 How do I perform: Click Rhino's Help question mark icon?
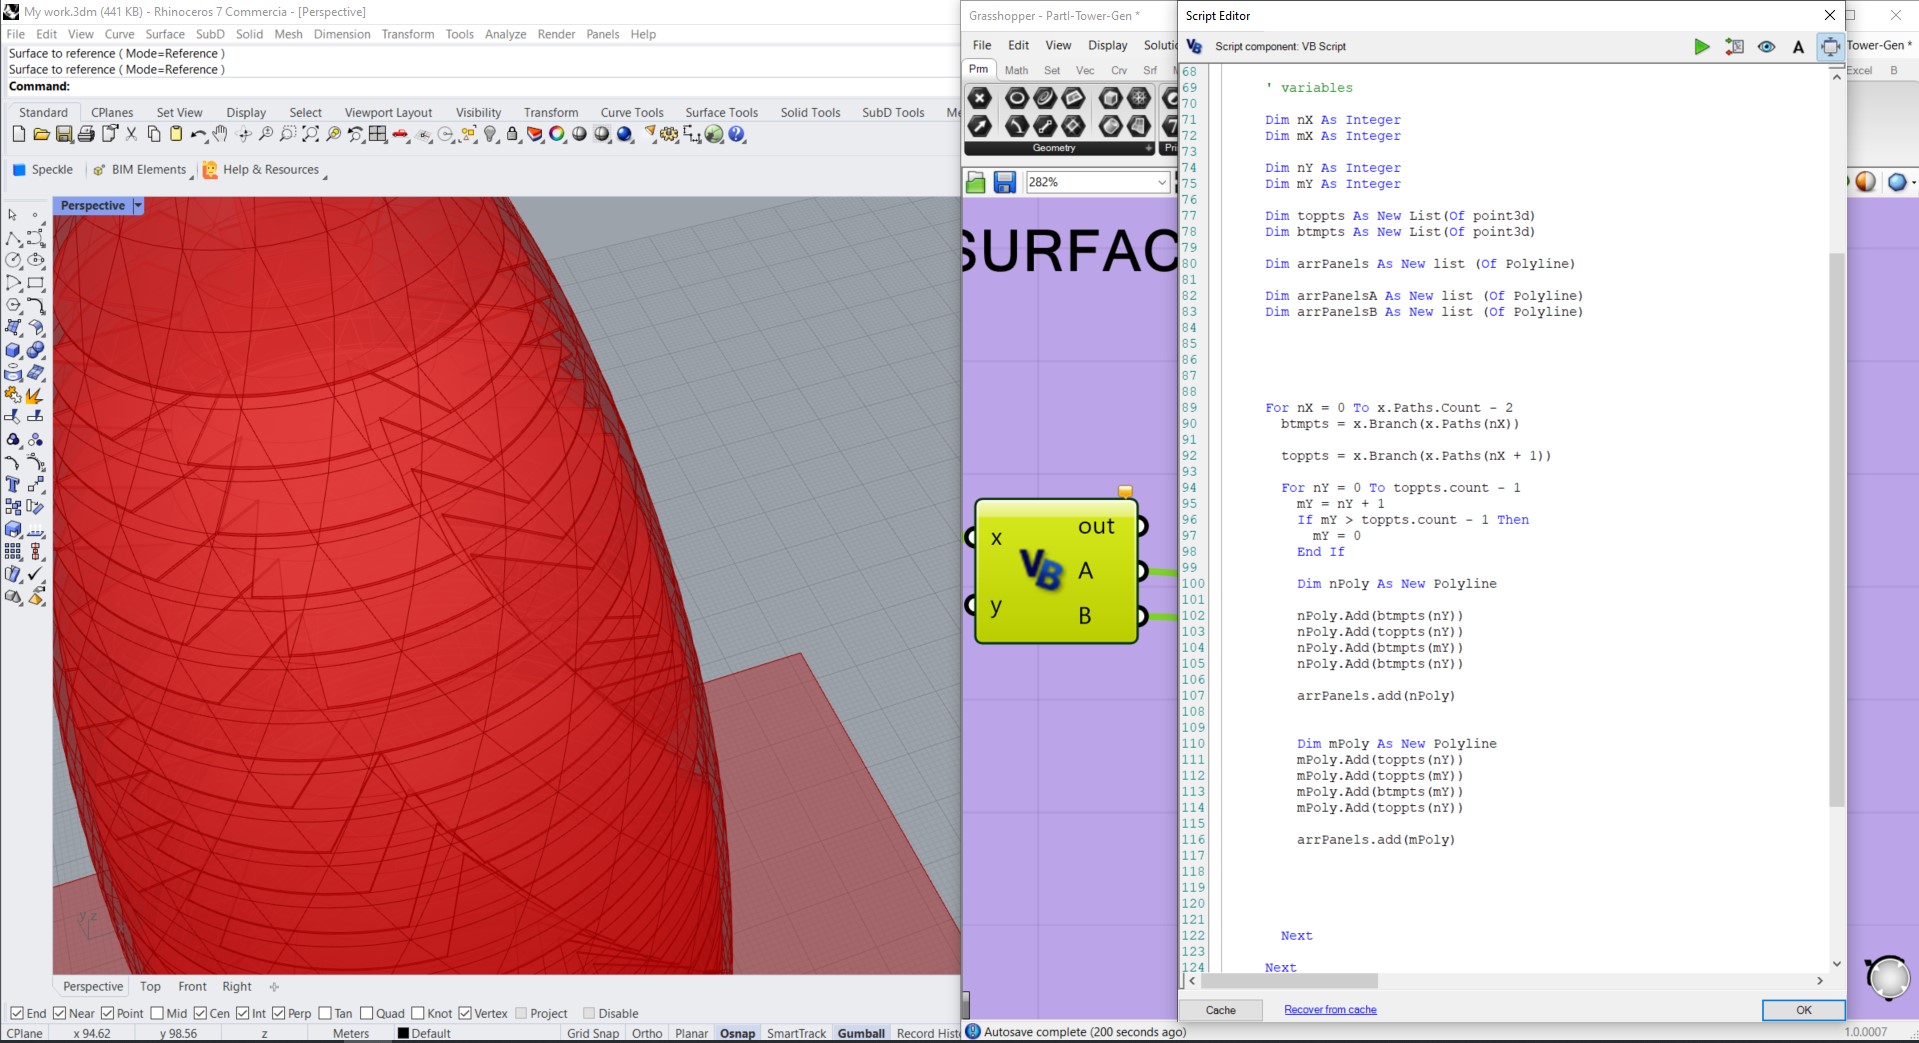tap(737, 134)
